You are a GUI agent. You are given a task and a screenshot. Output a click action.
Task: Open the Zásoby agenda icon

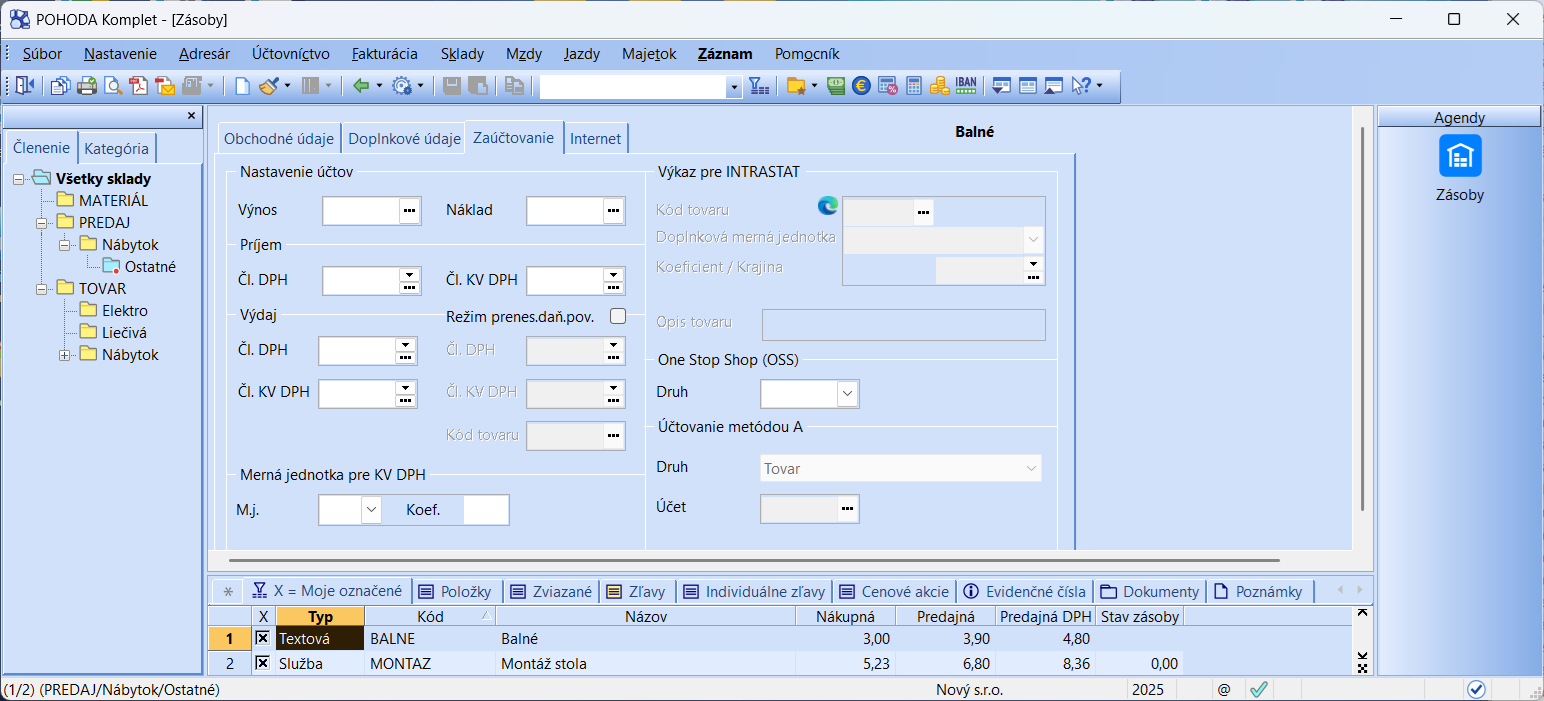(1459, 156)
